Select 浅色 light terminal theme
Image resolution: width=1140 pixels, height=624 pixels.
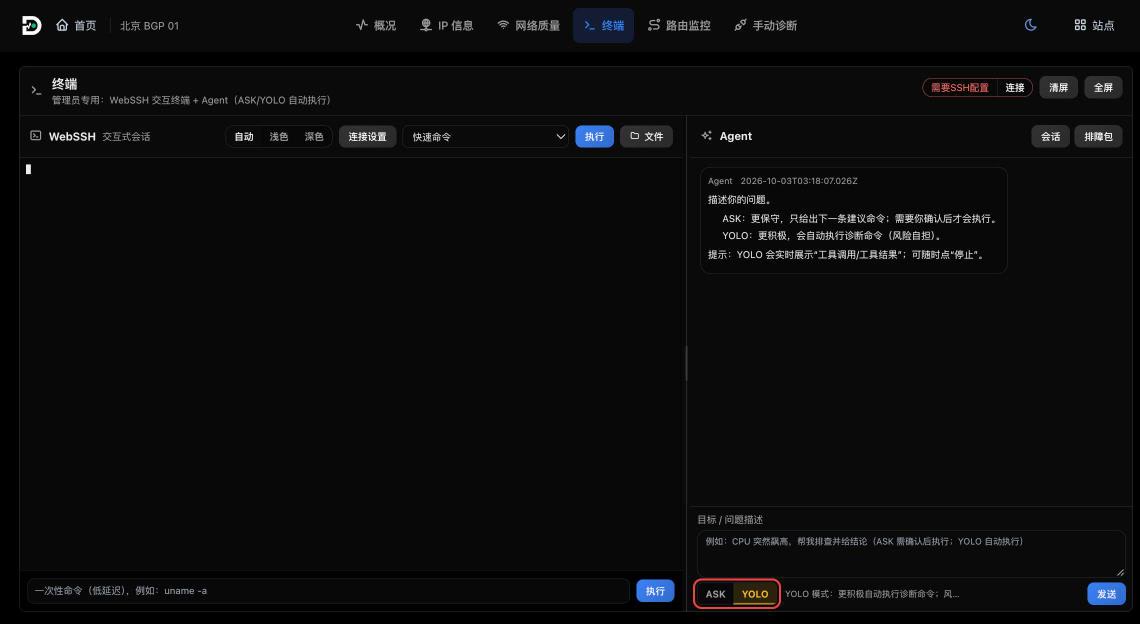tap(279, 137)
